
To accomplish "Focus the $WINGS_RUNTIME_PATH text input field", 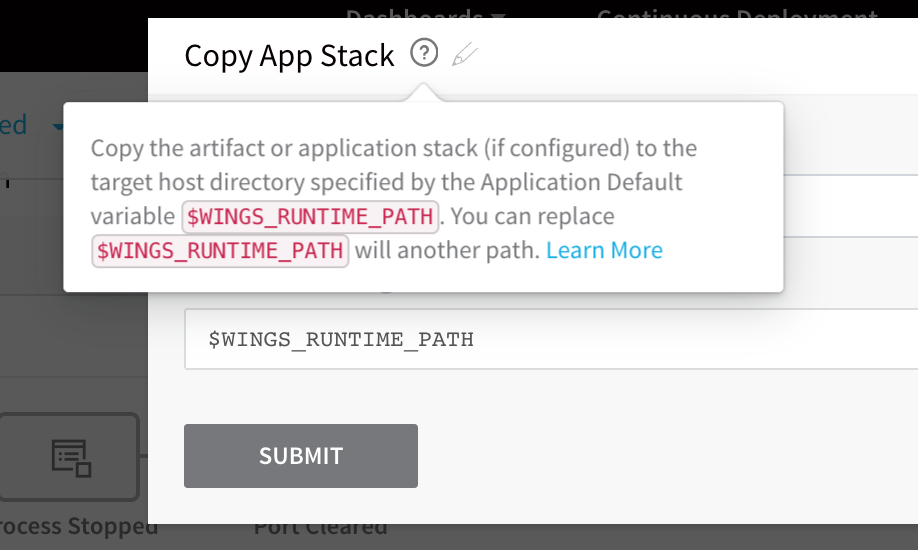I will tap(551, 339).
